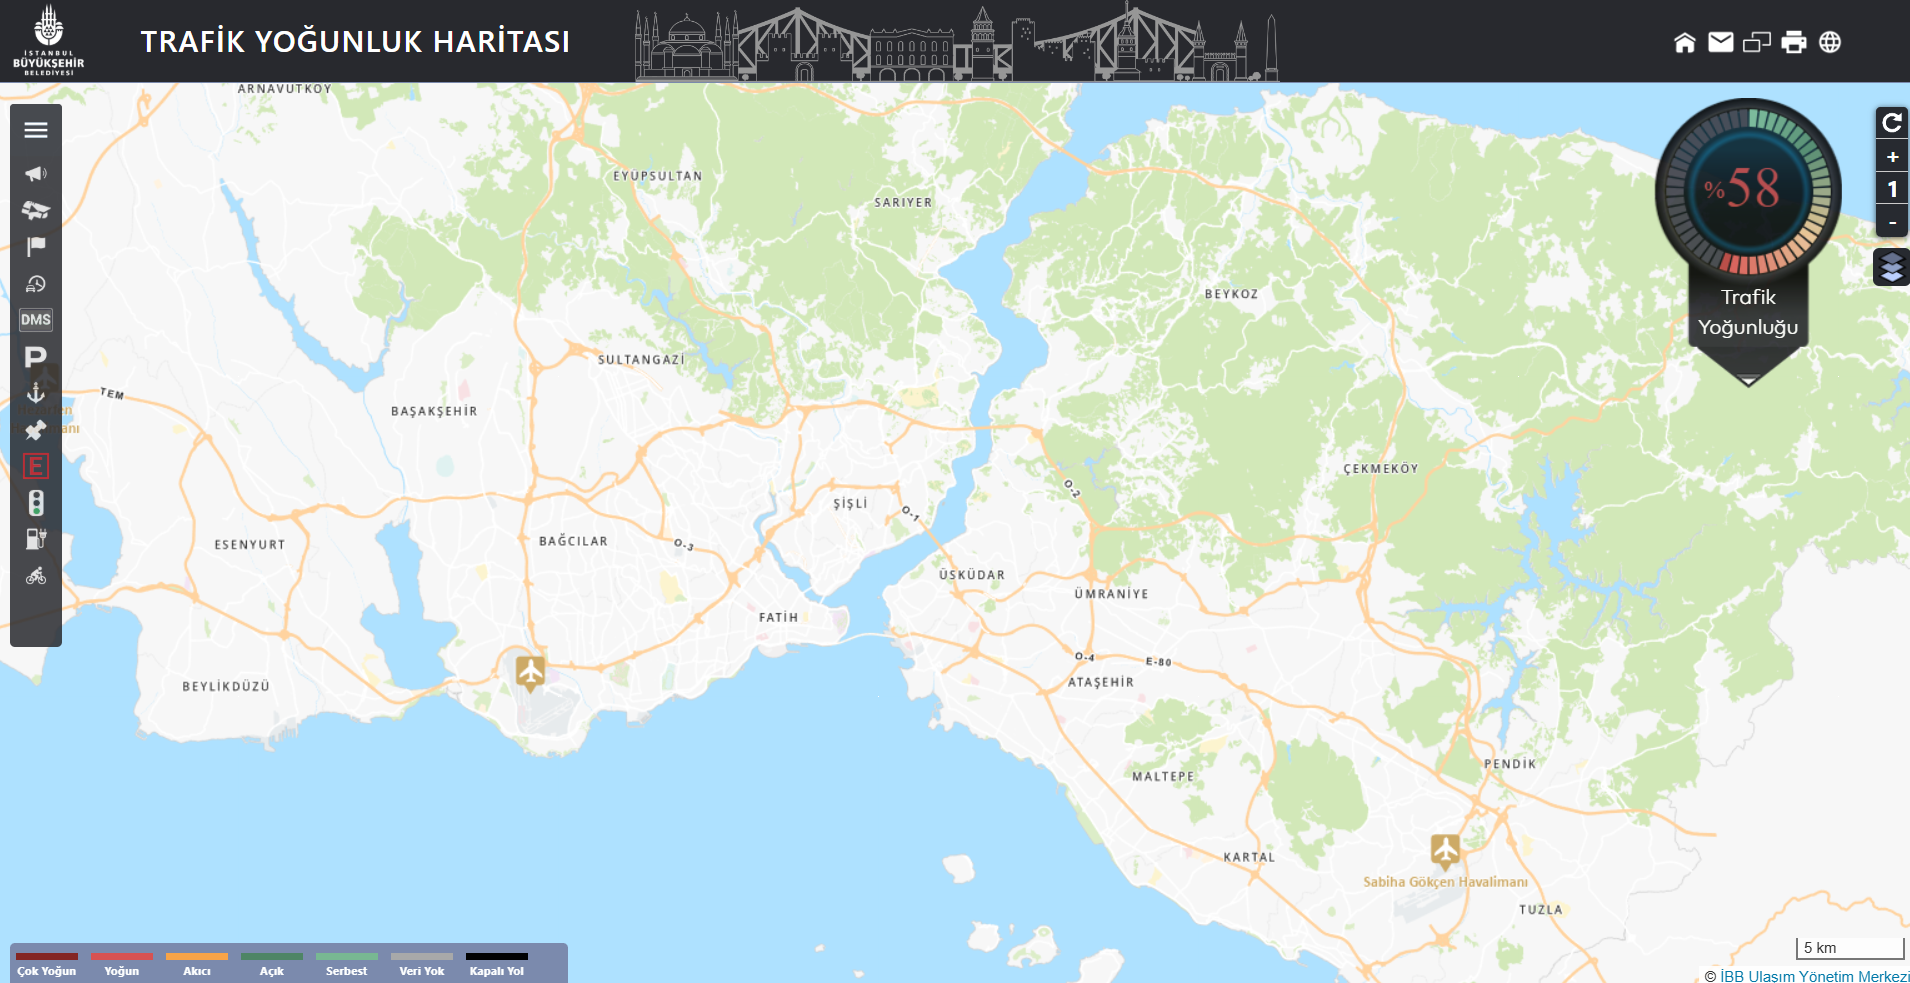Show EV charging stations icon
1910x983 pixels.
pos(36,539)
